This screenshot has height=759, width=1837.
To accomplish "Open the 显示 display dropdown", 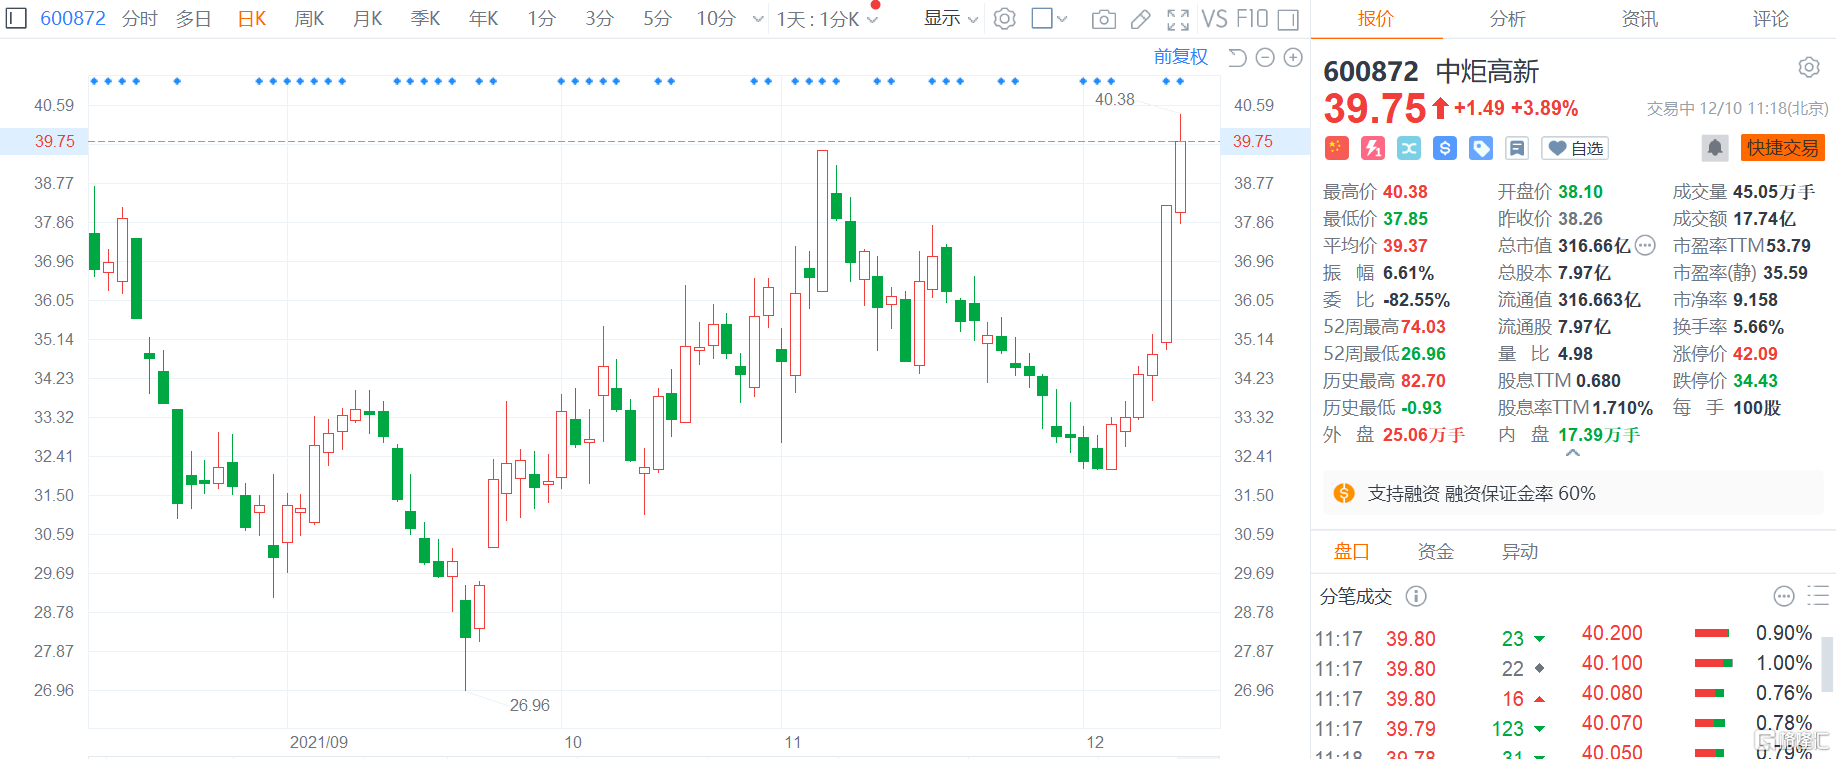I will coord(950,19).
